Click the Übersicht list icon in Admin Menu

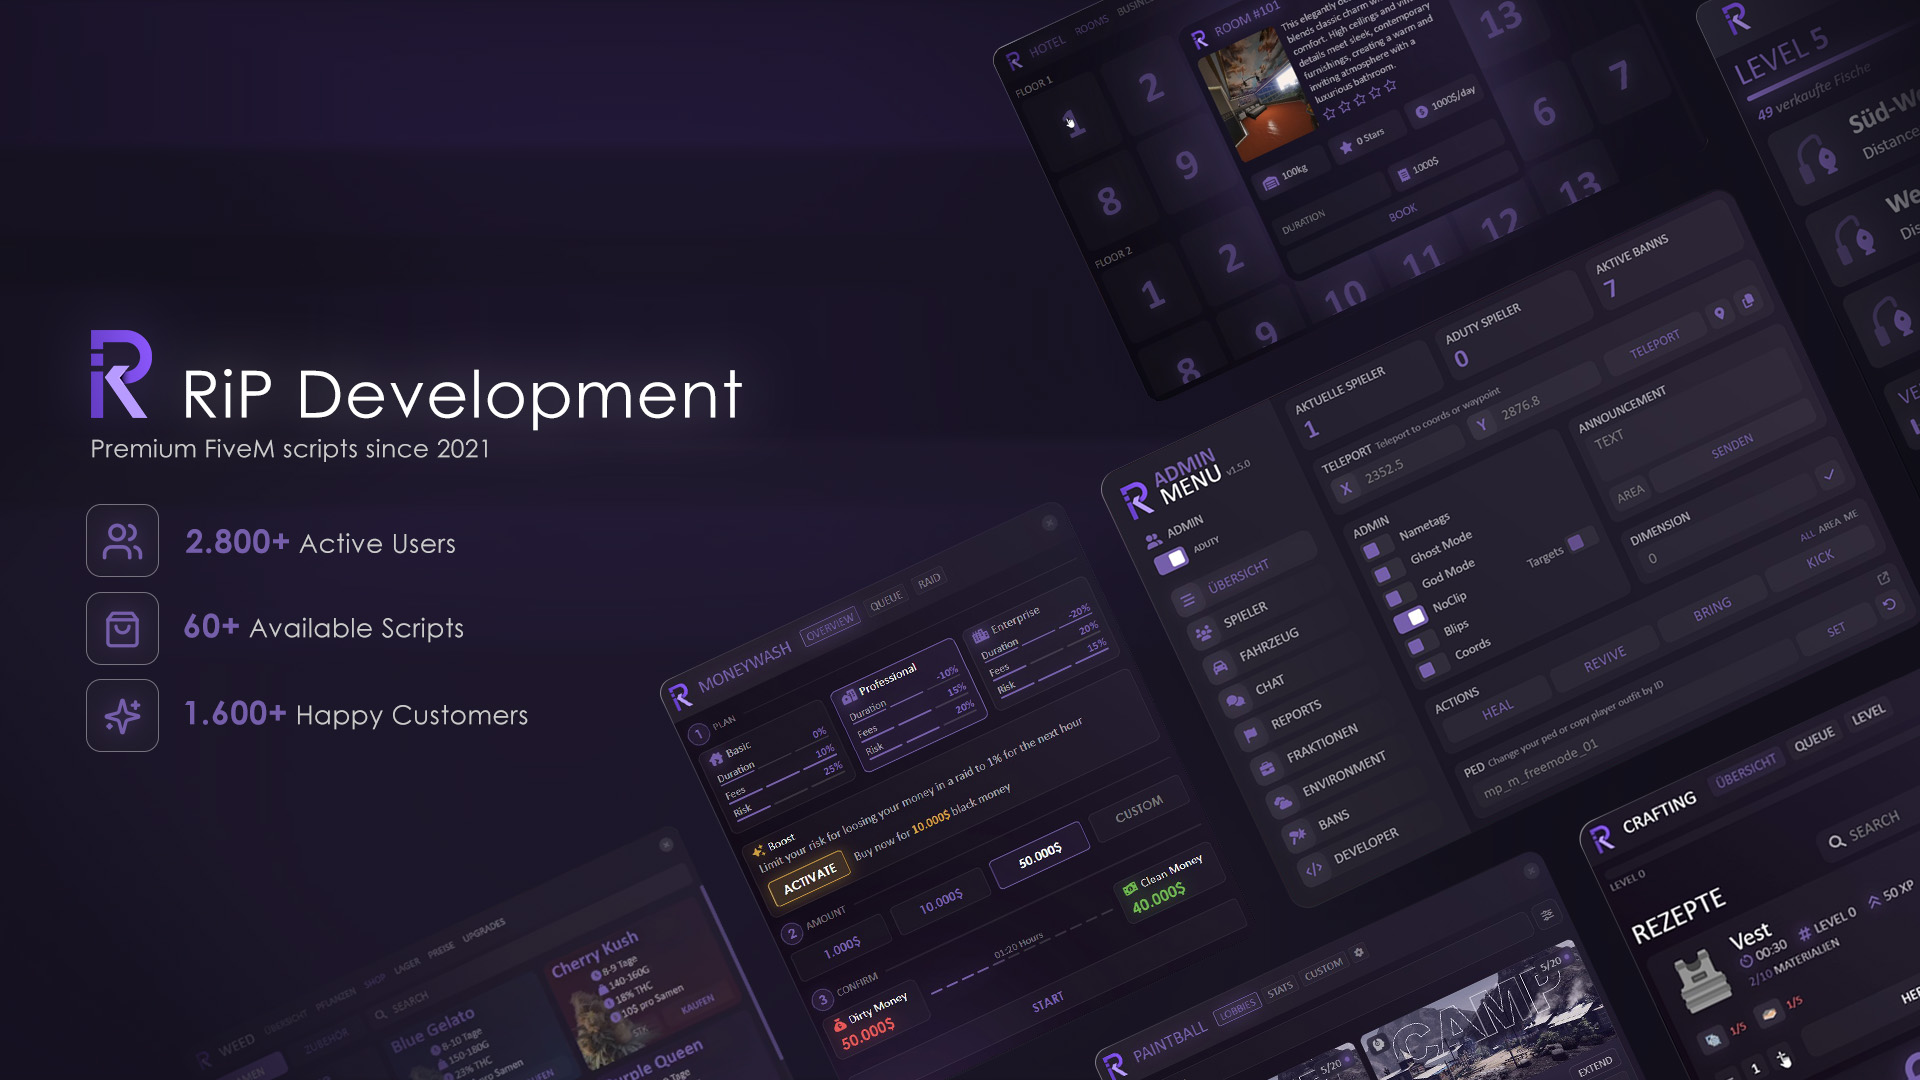coord(1188,600)
